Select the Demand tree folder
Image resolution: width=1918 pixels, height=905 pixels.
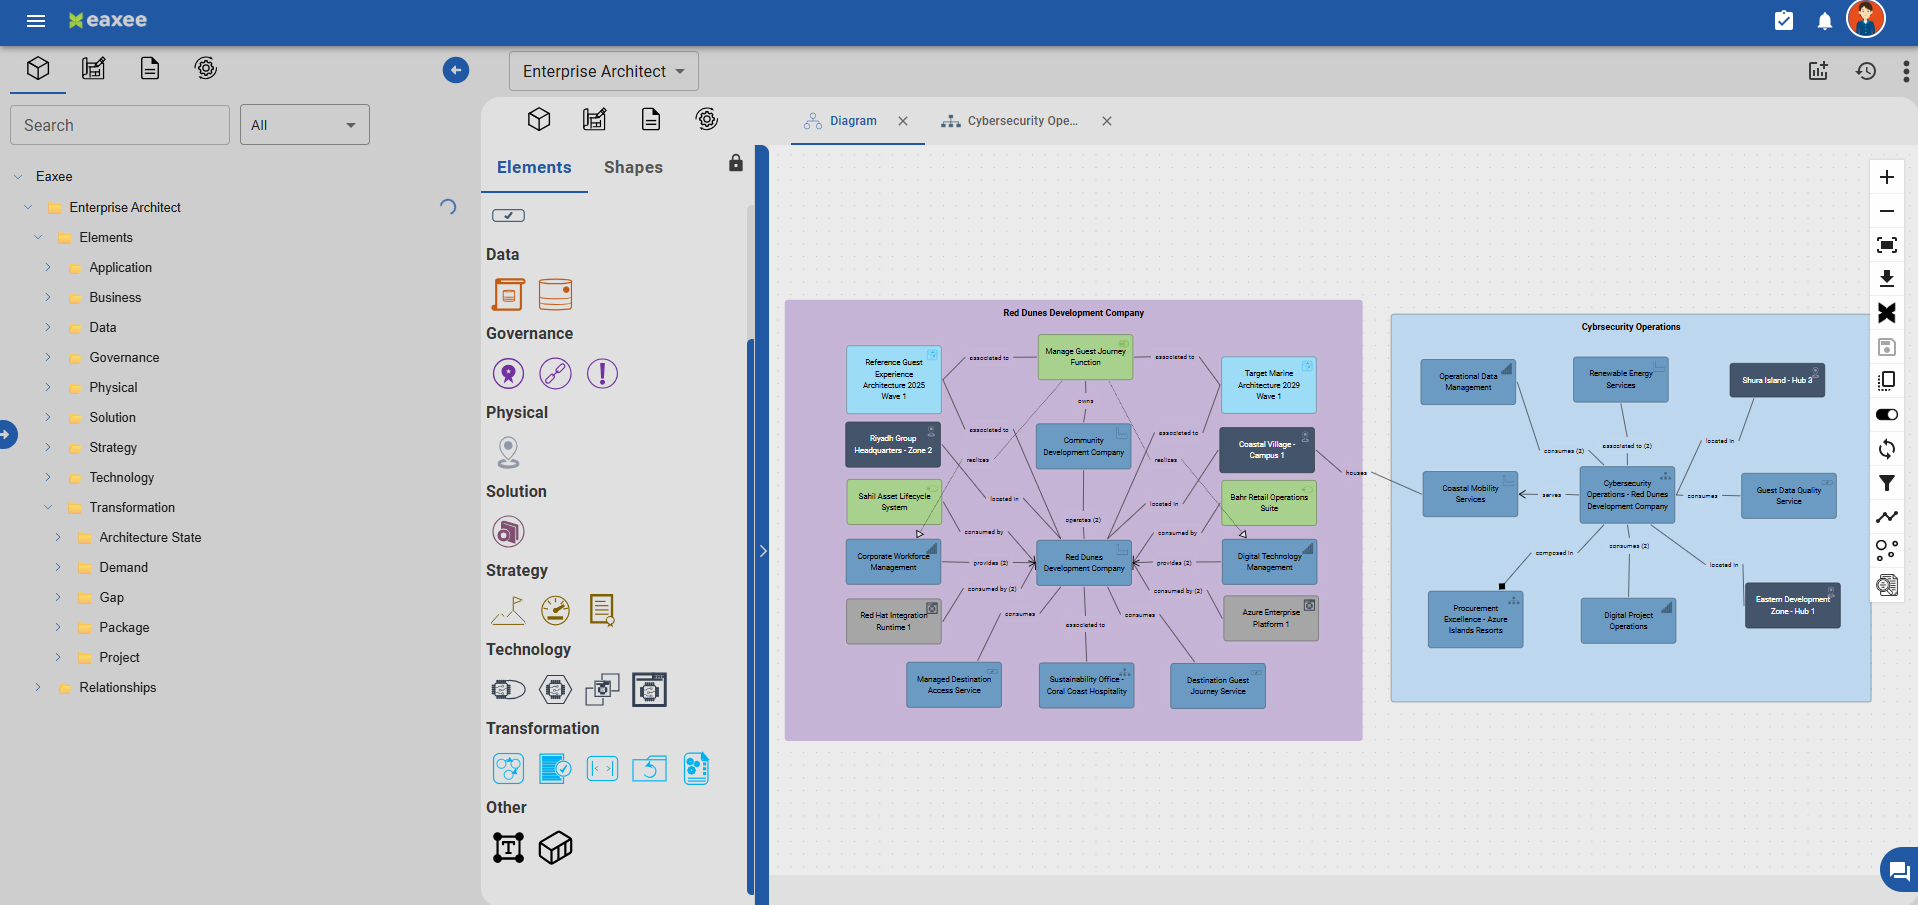tap(123, 568)
